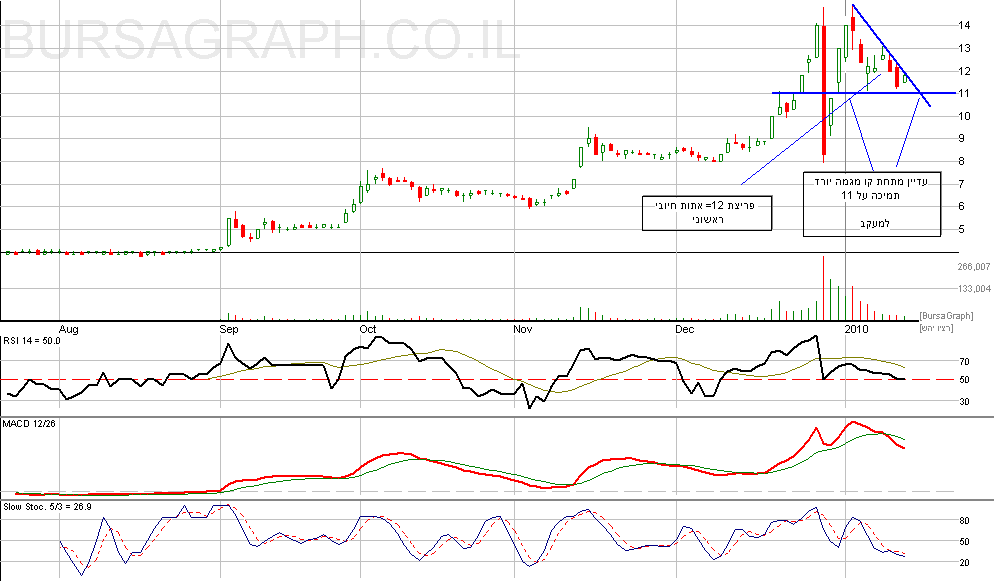Select the Oct label on time axis
The height and width of the screenshot is (581, 994).
367,328
